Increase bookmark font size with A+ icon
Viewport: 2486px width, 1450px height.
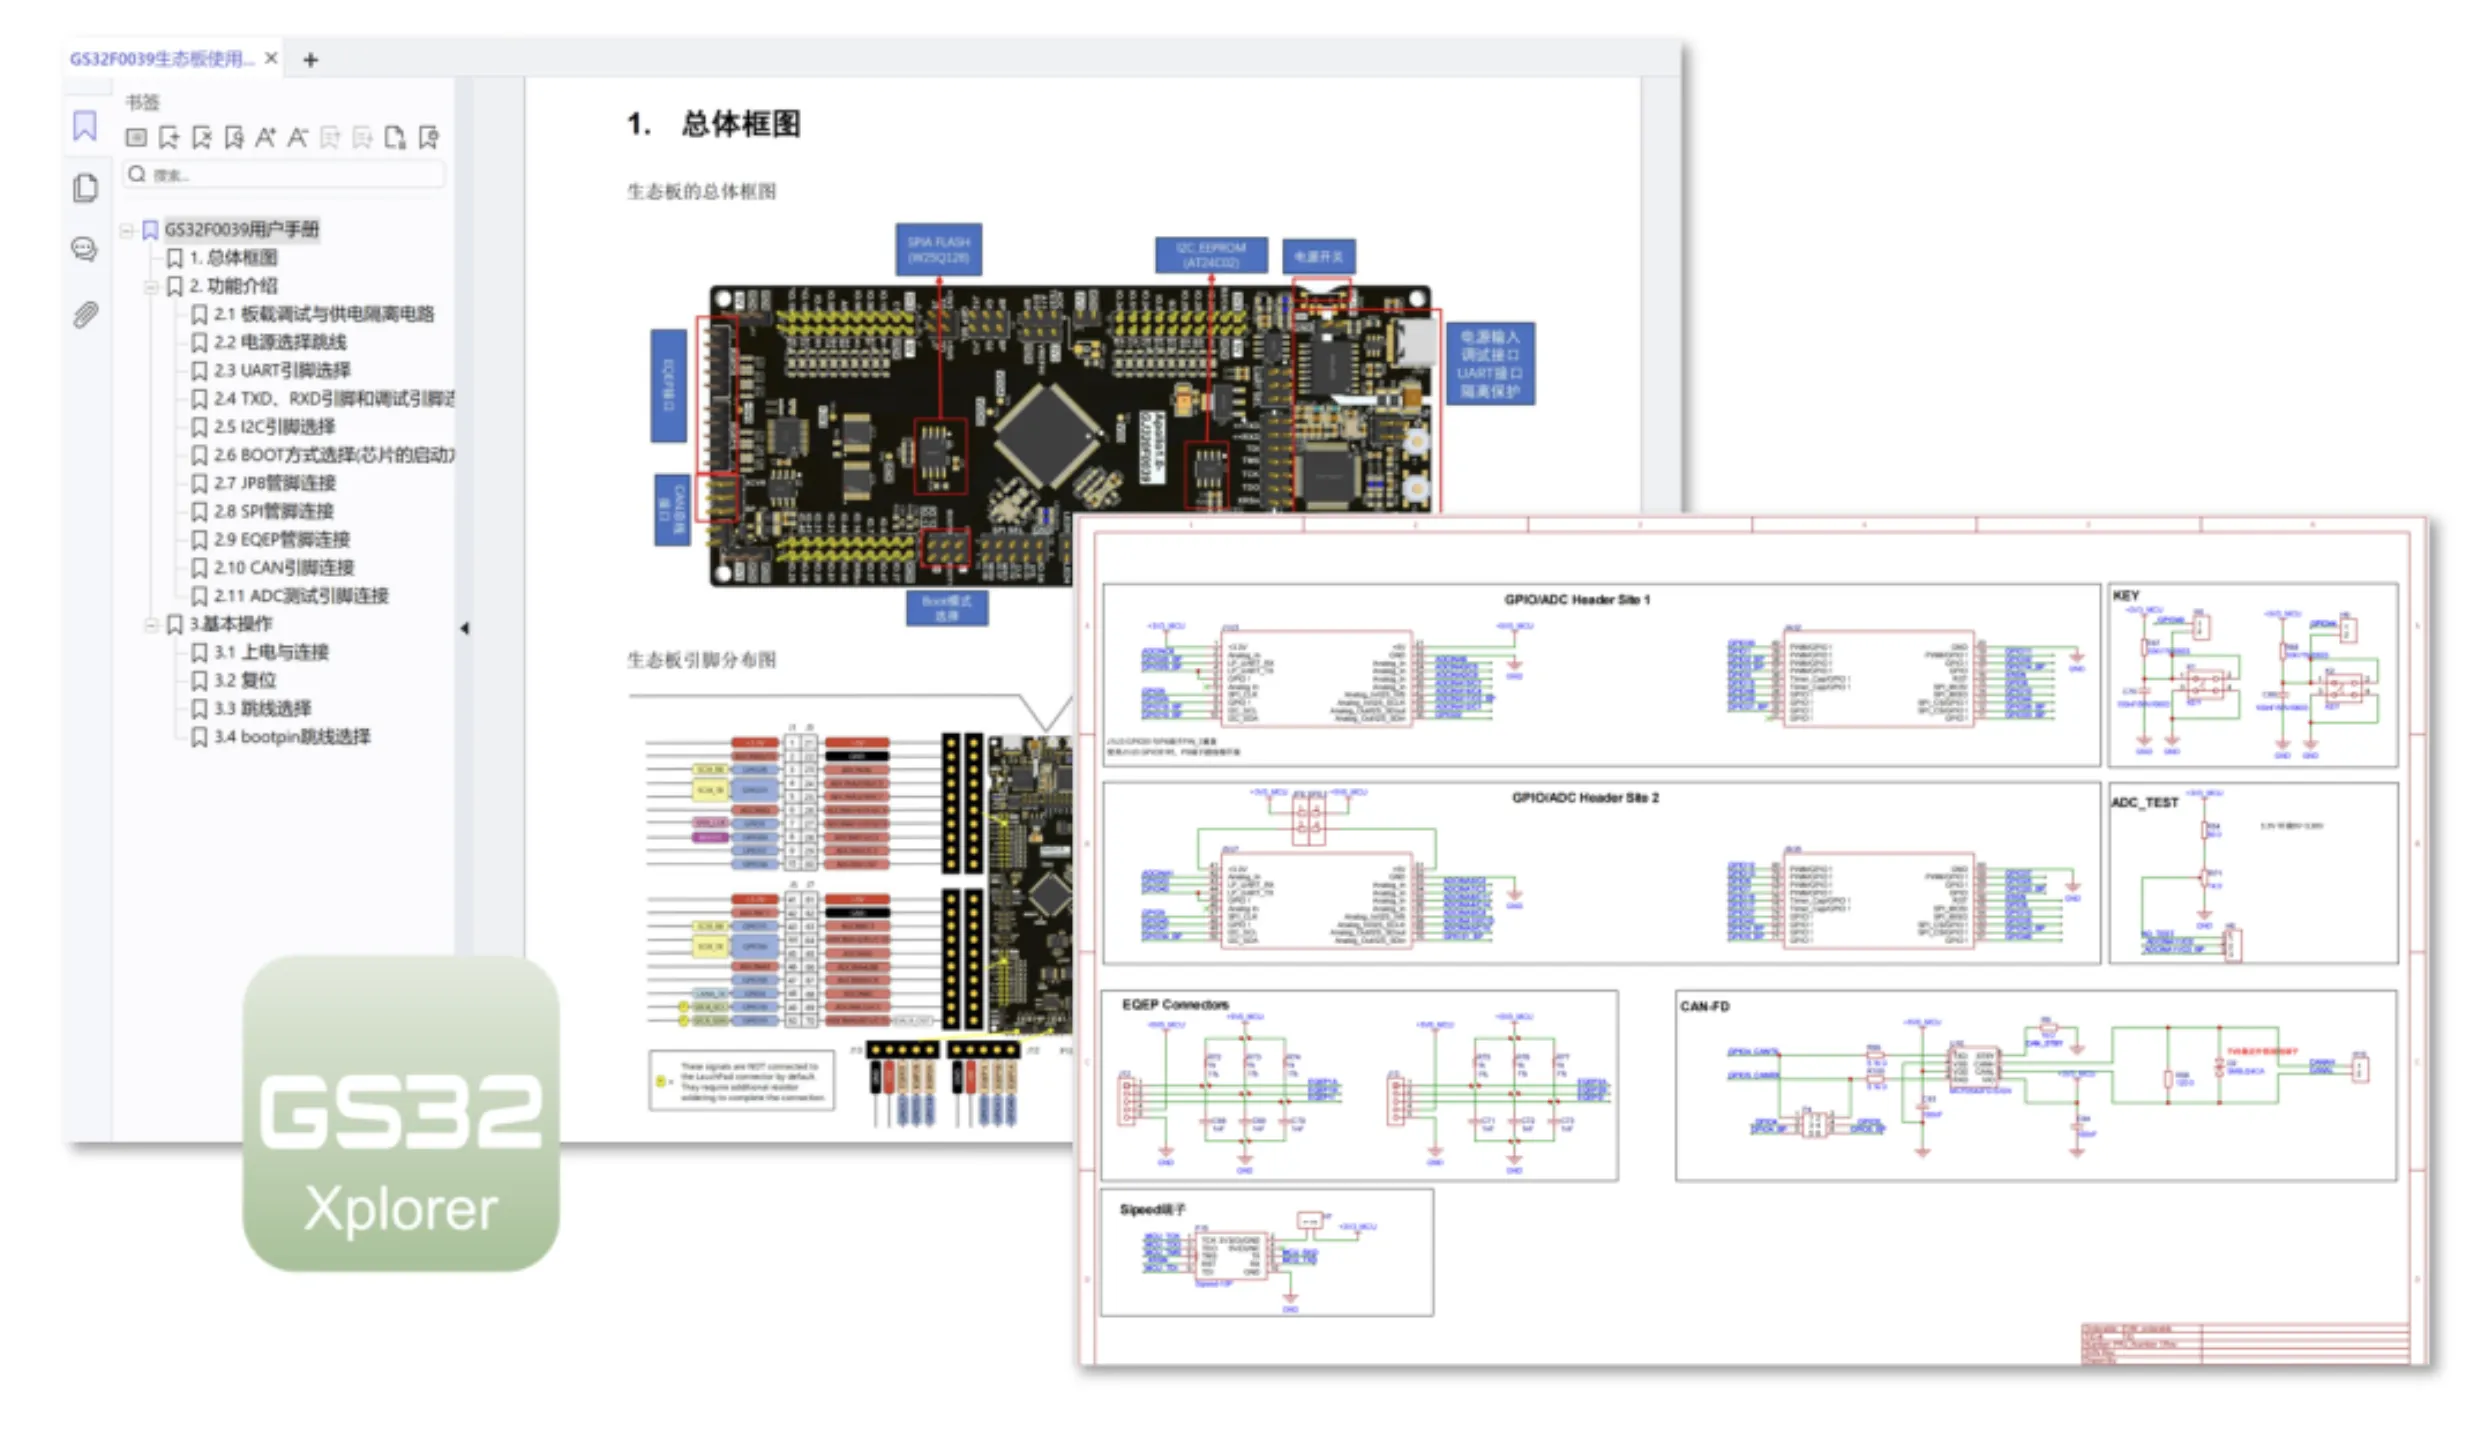tap(266, 138)
